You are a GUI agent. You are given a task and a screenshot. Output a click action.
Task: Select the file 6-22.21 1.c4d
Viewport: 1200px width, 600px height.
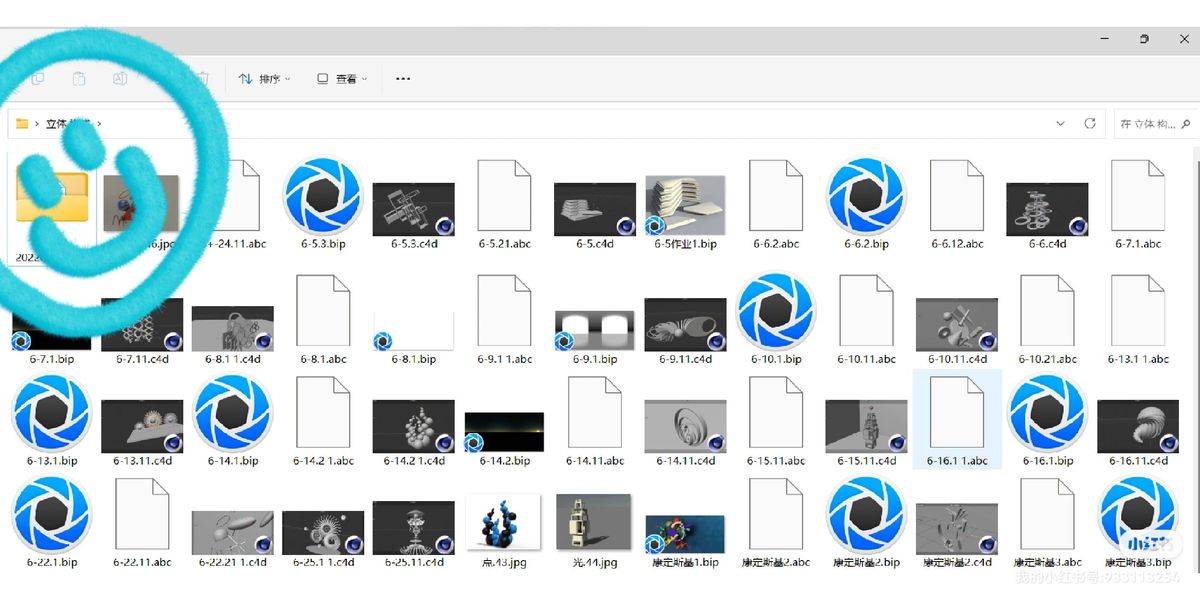click(233, 538)
